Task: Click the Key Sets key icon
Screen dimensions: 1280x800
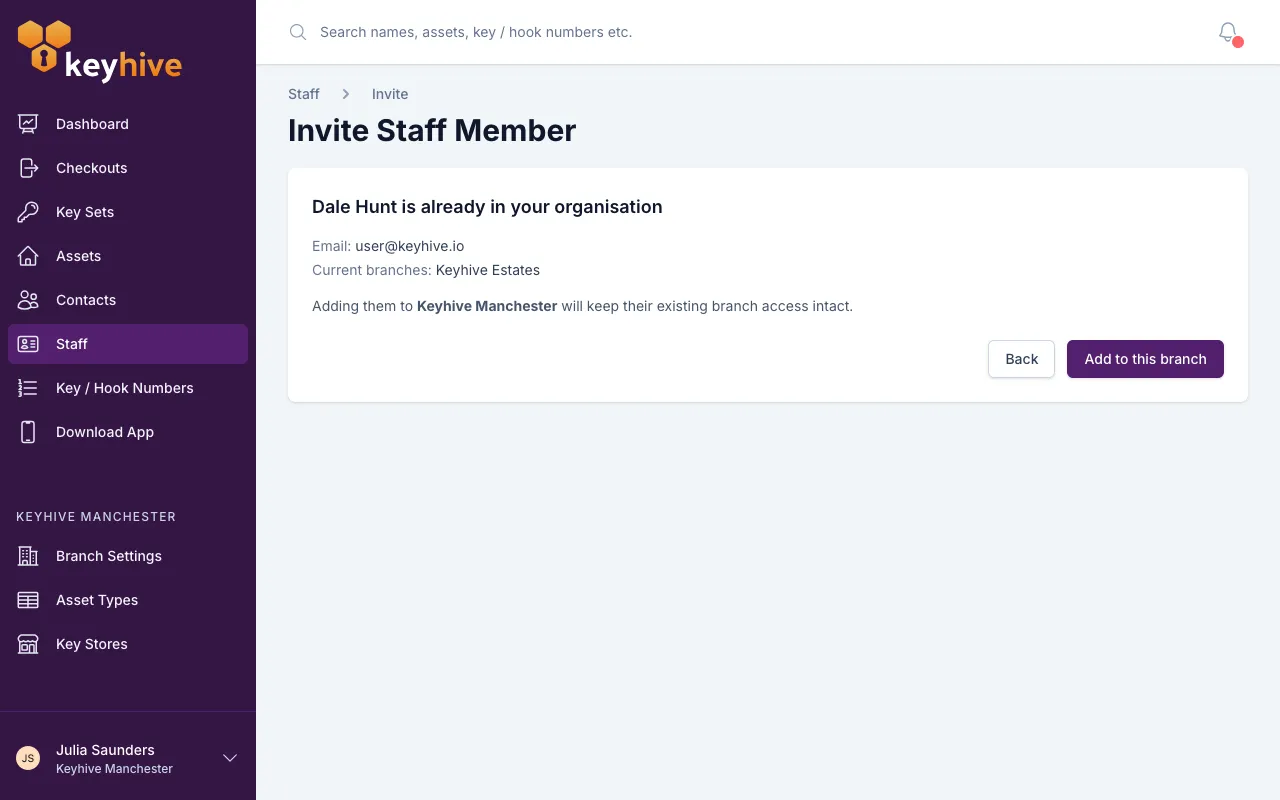Action: click(28, 212)
